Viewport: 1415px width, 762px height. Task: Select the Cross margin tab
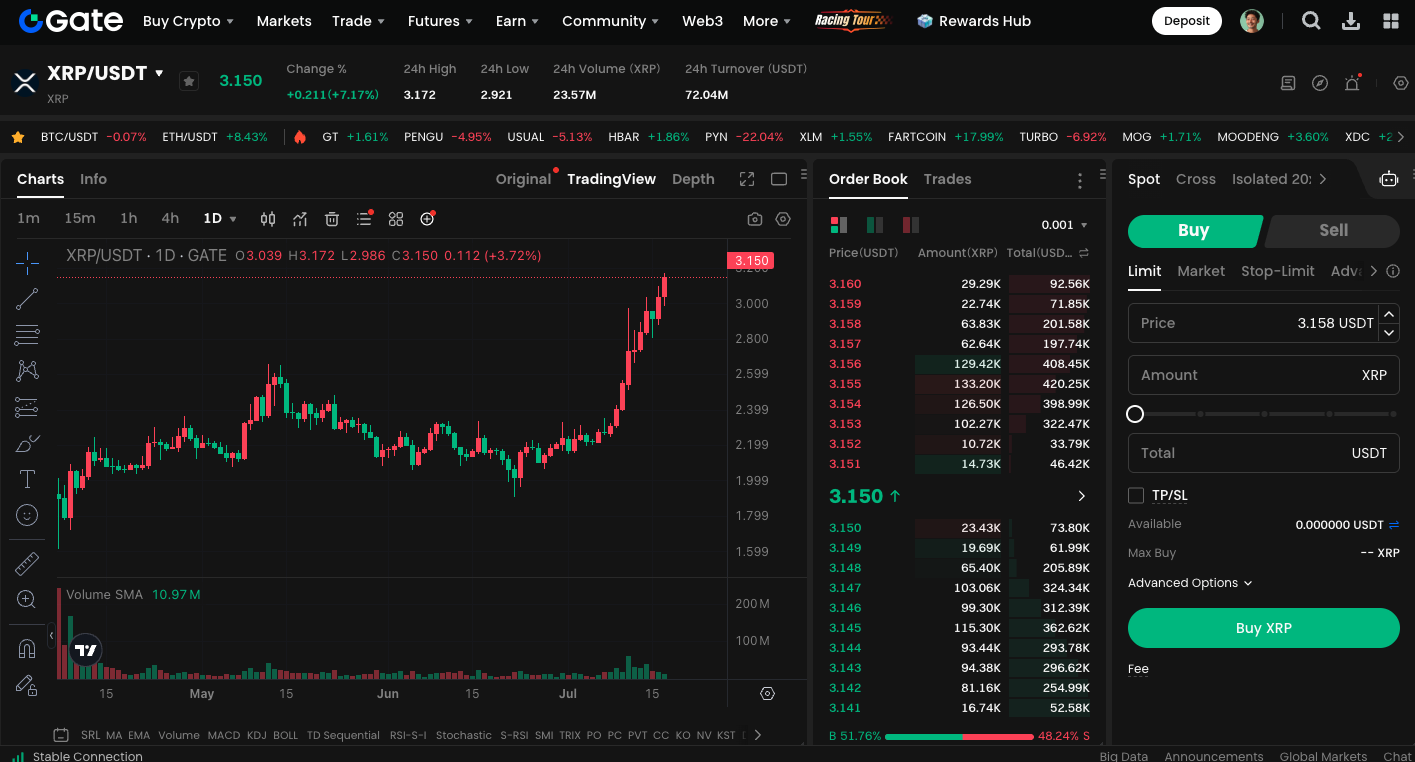click(x=1196, y=179)
